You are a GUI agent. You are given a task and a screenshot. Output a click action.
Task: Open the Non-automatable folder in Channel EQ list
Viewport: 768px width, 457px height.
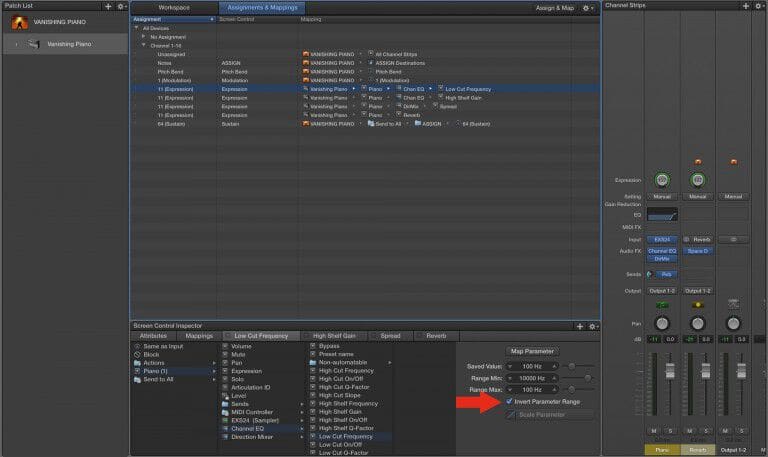[343, 362]
